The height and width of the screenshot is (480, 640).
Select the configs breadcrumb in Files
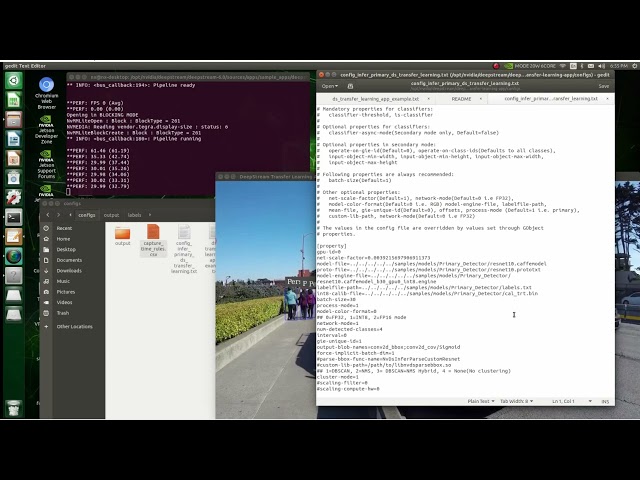[87, 215]
